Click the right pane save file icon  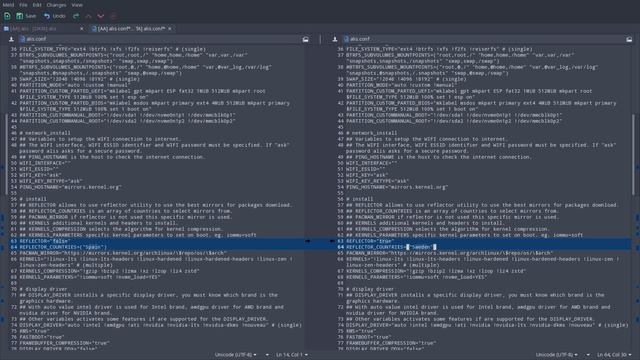(x=335, y=39)
